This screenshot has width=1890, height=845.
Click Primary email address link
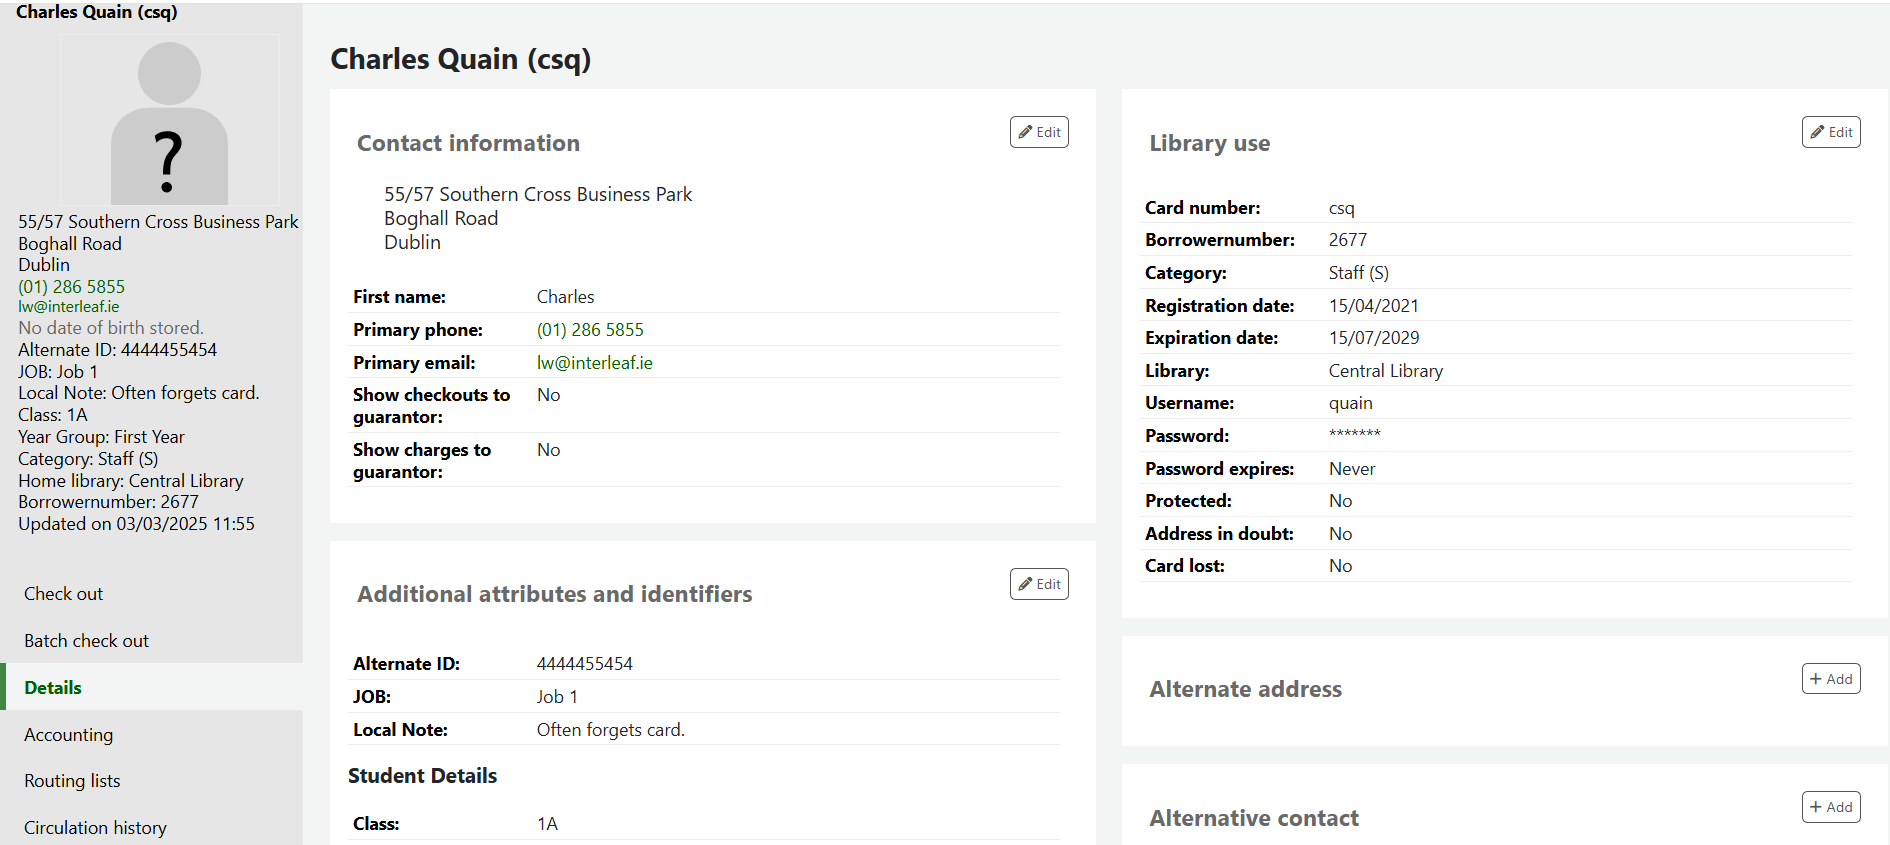594,363
